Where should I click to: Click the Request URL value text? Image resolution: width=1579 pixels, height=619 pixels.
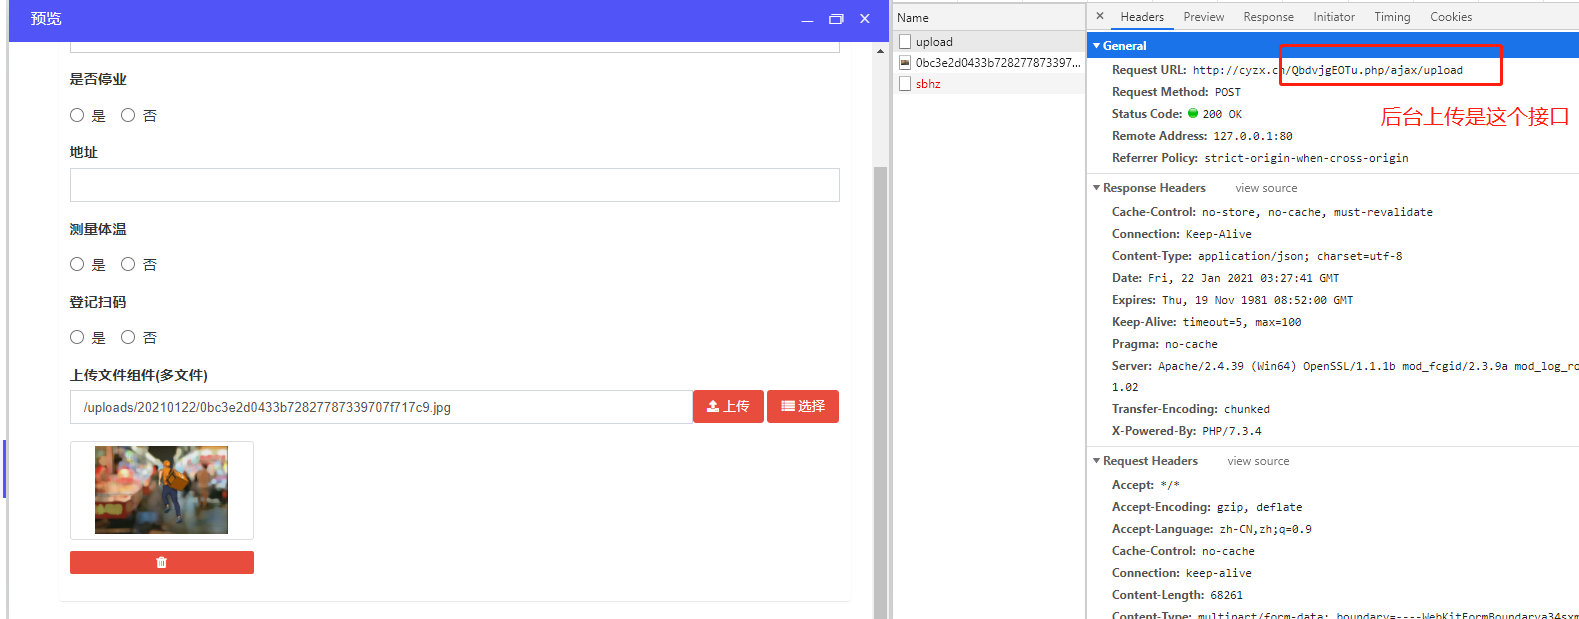click(1328, 70)
